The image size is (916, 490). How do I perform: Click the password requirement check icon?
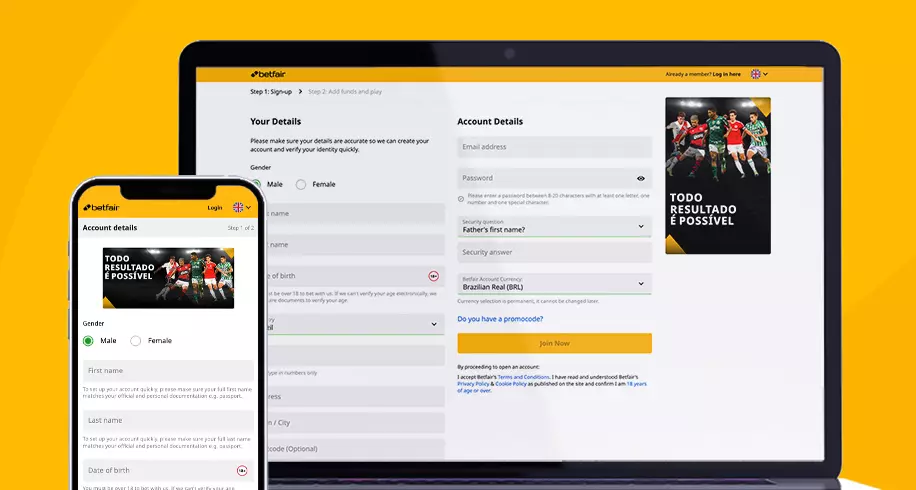(461, 199)
